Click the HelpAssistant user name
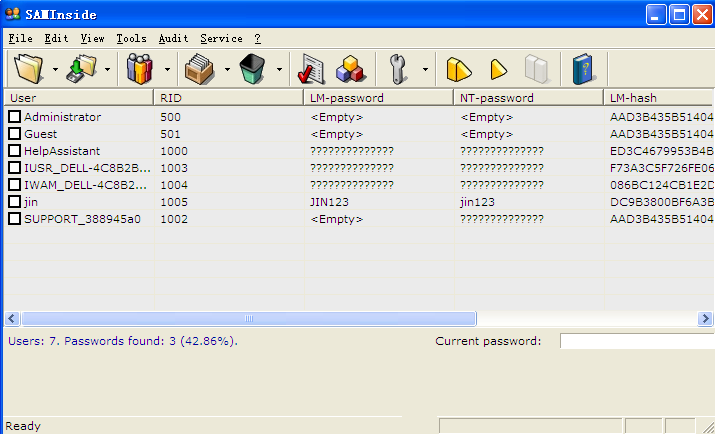The image size is (715, 434). click(x=62, y=150)
